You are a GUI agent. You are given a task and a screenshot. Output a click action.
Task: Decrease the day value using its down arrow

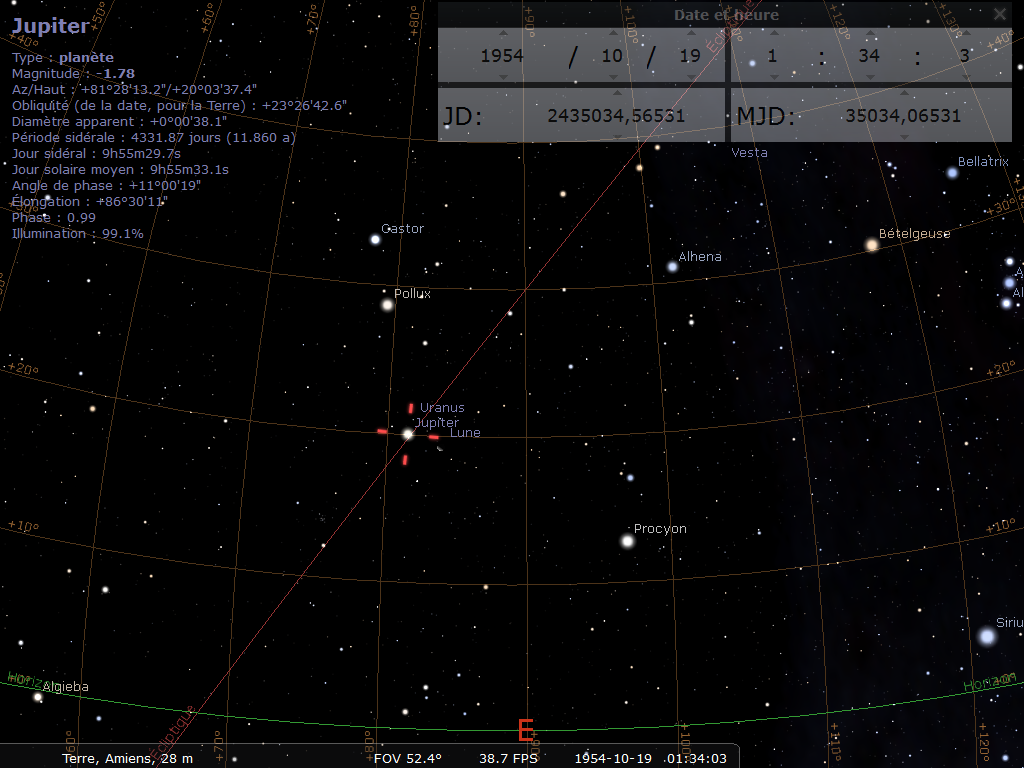[690, 77]
